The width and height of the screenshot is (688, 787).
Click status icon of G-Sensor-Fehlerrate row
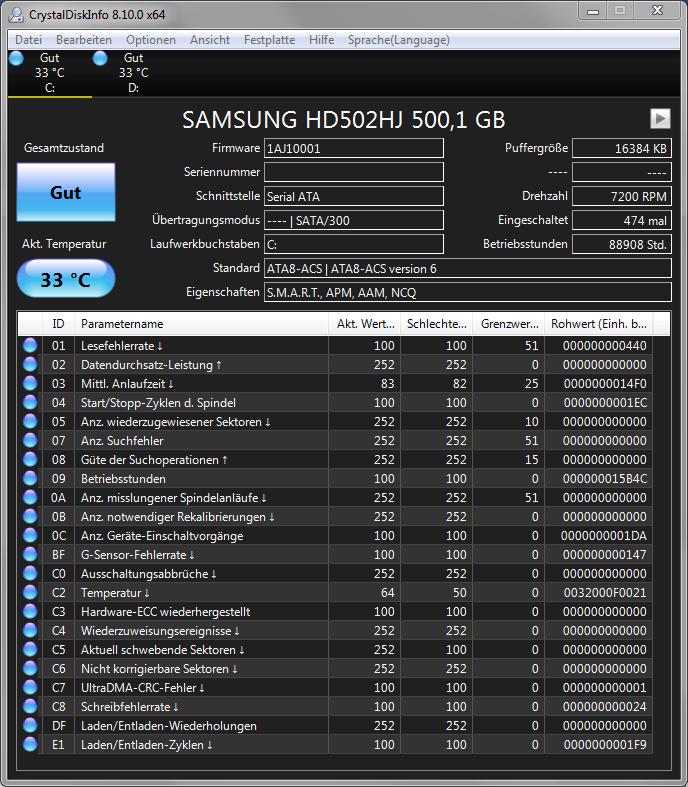pyautogui.click(x=30, y=555)
